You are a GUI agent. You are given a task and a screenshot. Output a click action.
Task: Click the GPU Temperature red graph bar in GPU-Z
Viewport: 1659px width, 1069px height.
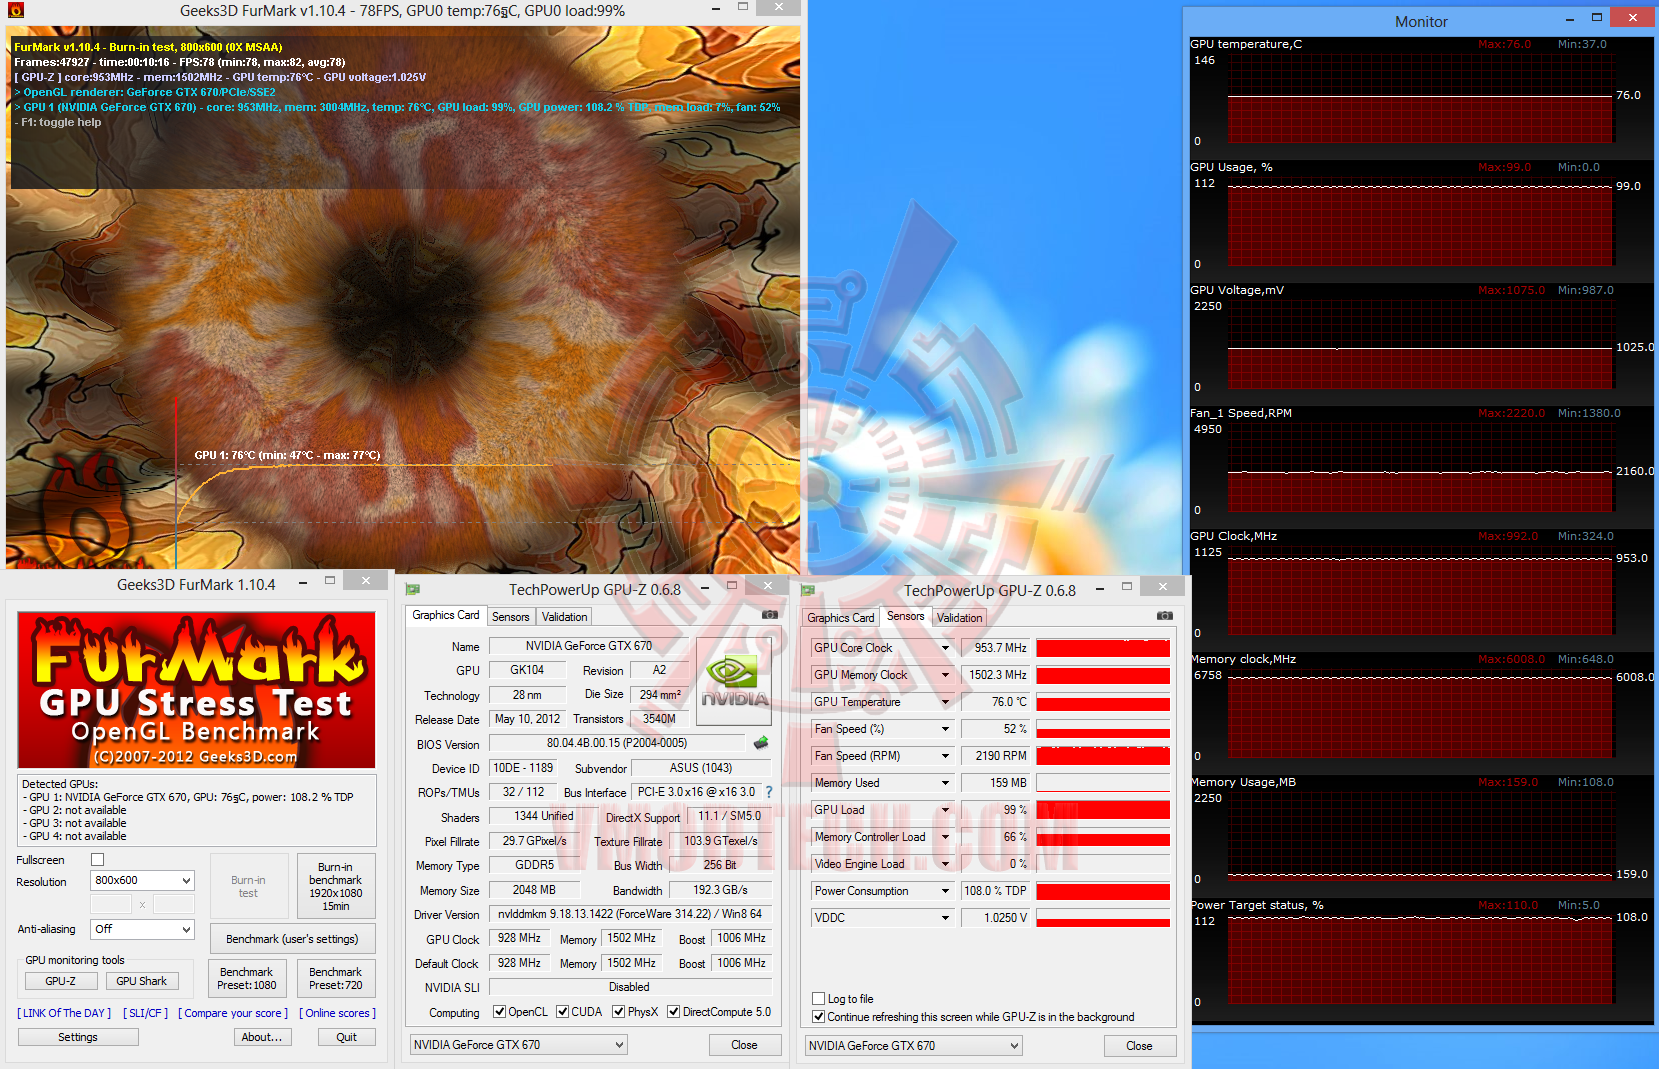(1103, 702)
